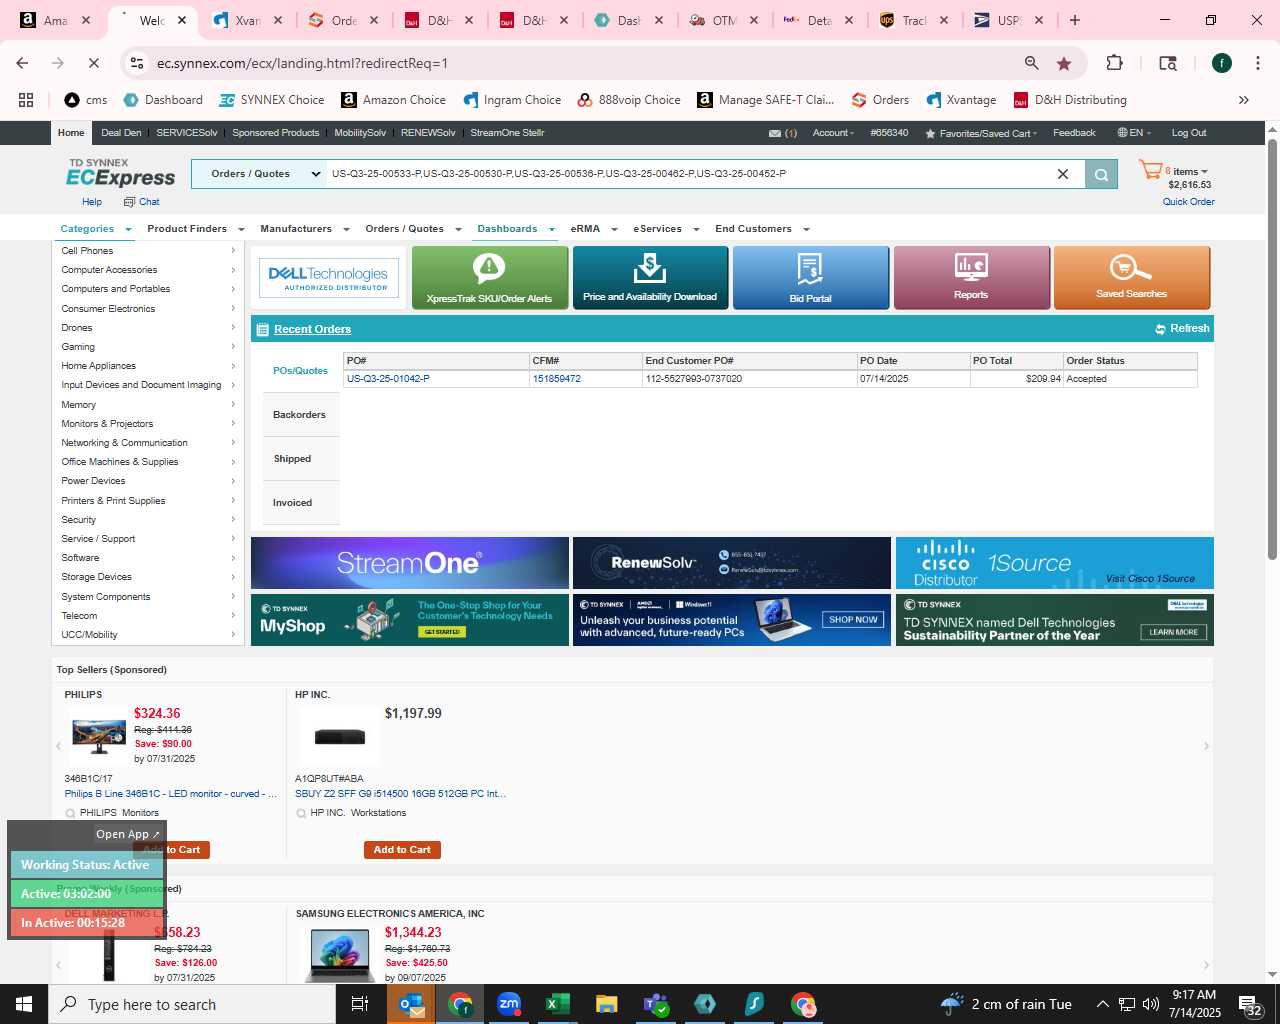
Task: Open Microsoft Teams from the taskbar
Action: pos(656,1004)
